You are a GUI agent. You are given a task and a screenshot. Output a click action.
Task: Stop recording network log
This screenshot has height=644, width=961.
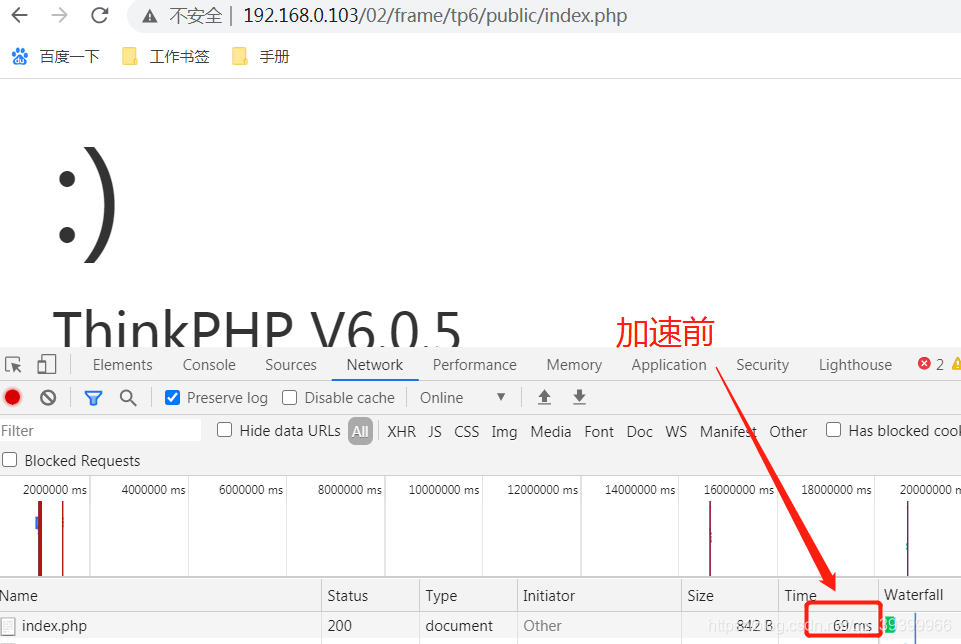[x=12, y=397]
